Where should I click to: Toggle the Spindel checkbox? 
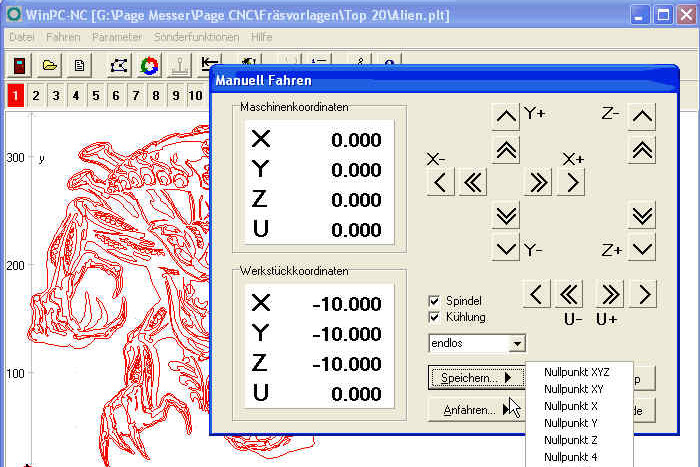434,300
